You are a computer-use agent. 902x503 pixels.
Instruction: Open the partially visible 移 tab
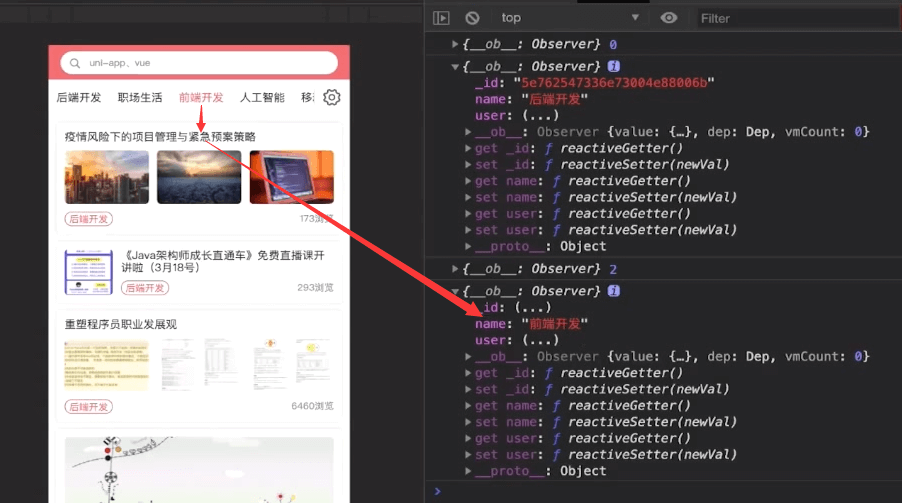[308, 97]
